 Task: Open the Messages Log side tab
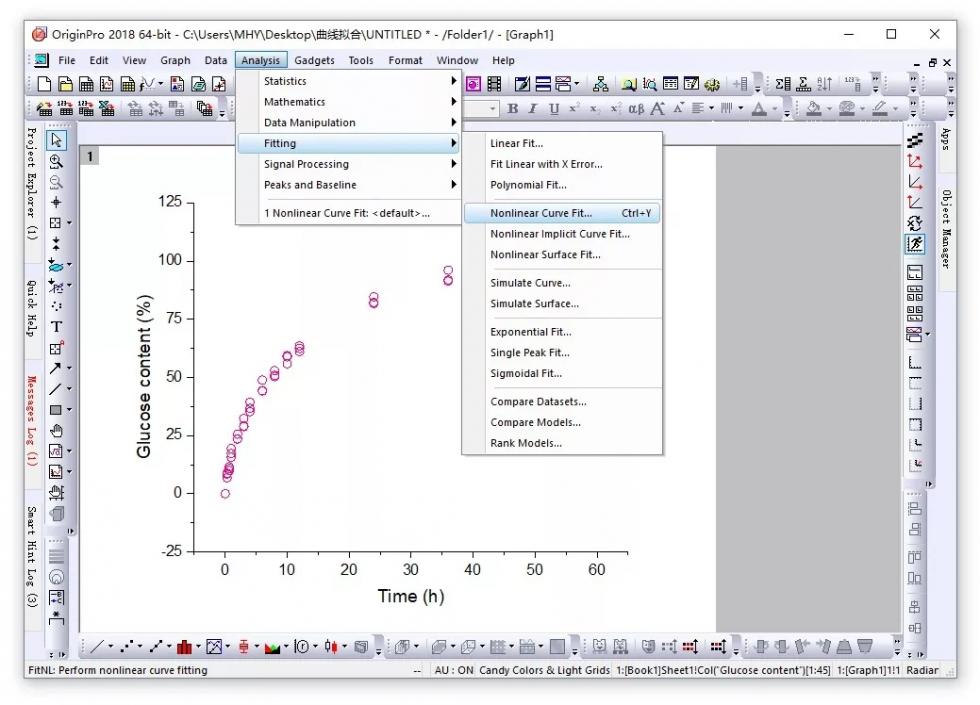point(32,421)
